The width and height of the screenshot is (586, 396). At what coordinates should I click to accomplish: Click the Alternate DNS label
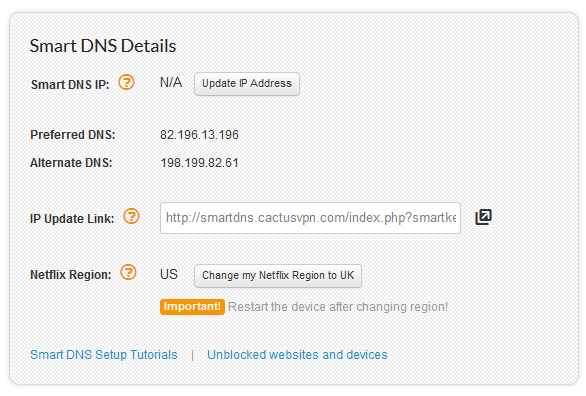pyautogui.click(x=71, y=163)
